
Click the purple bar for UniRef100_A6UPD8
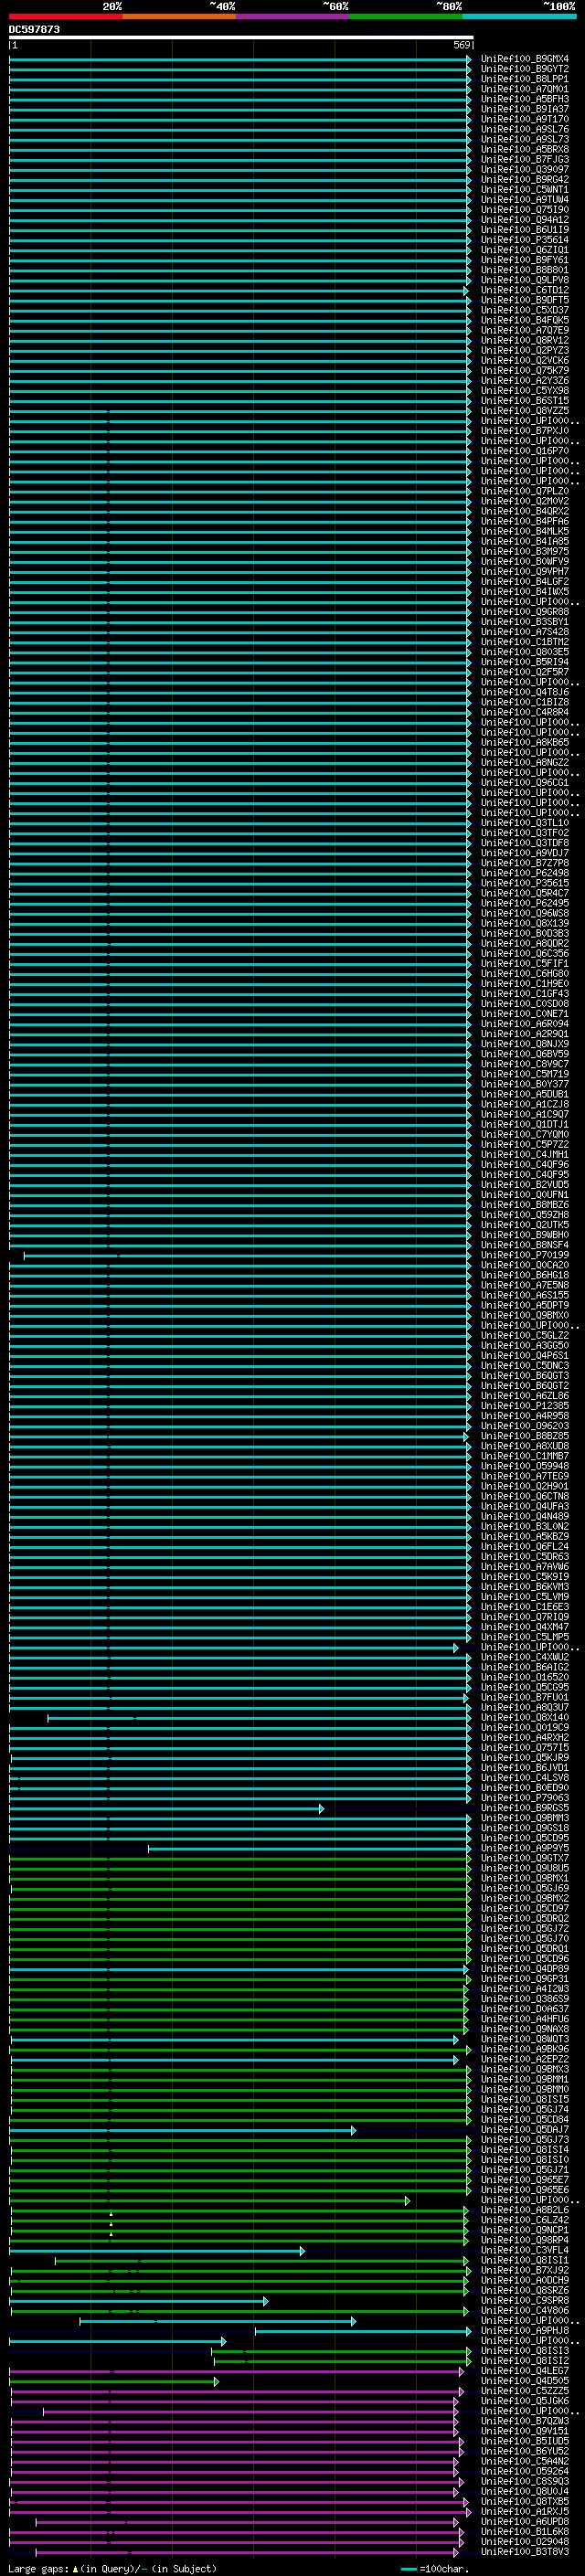(247, 2523)
